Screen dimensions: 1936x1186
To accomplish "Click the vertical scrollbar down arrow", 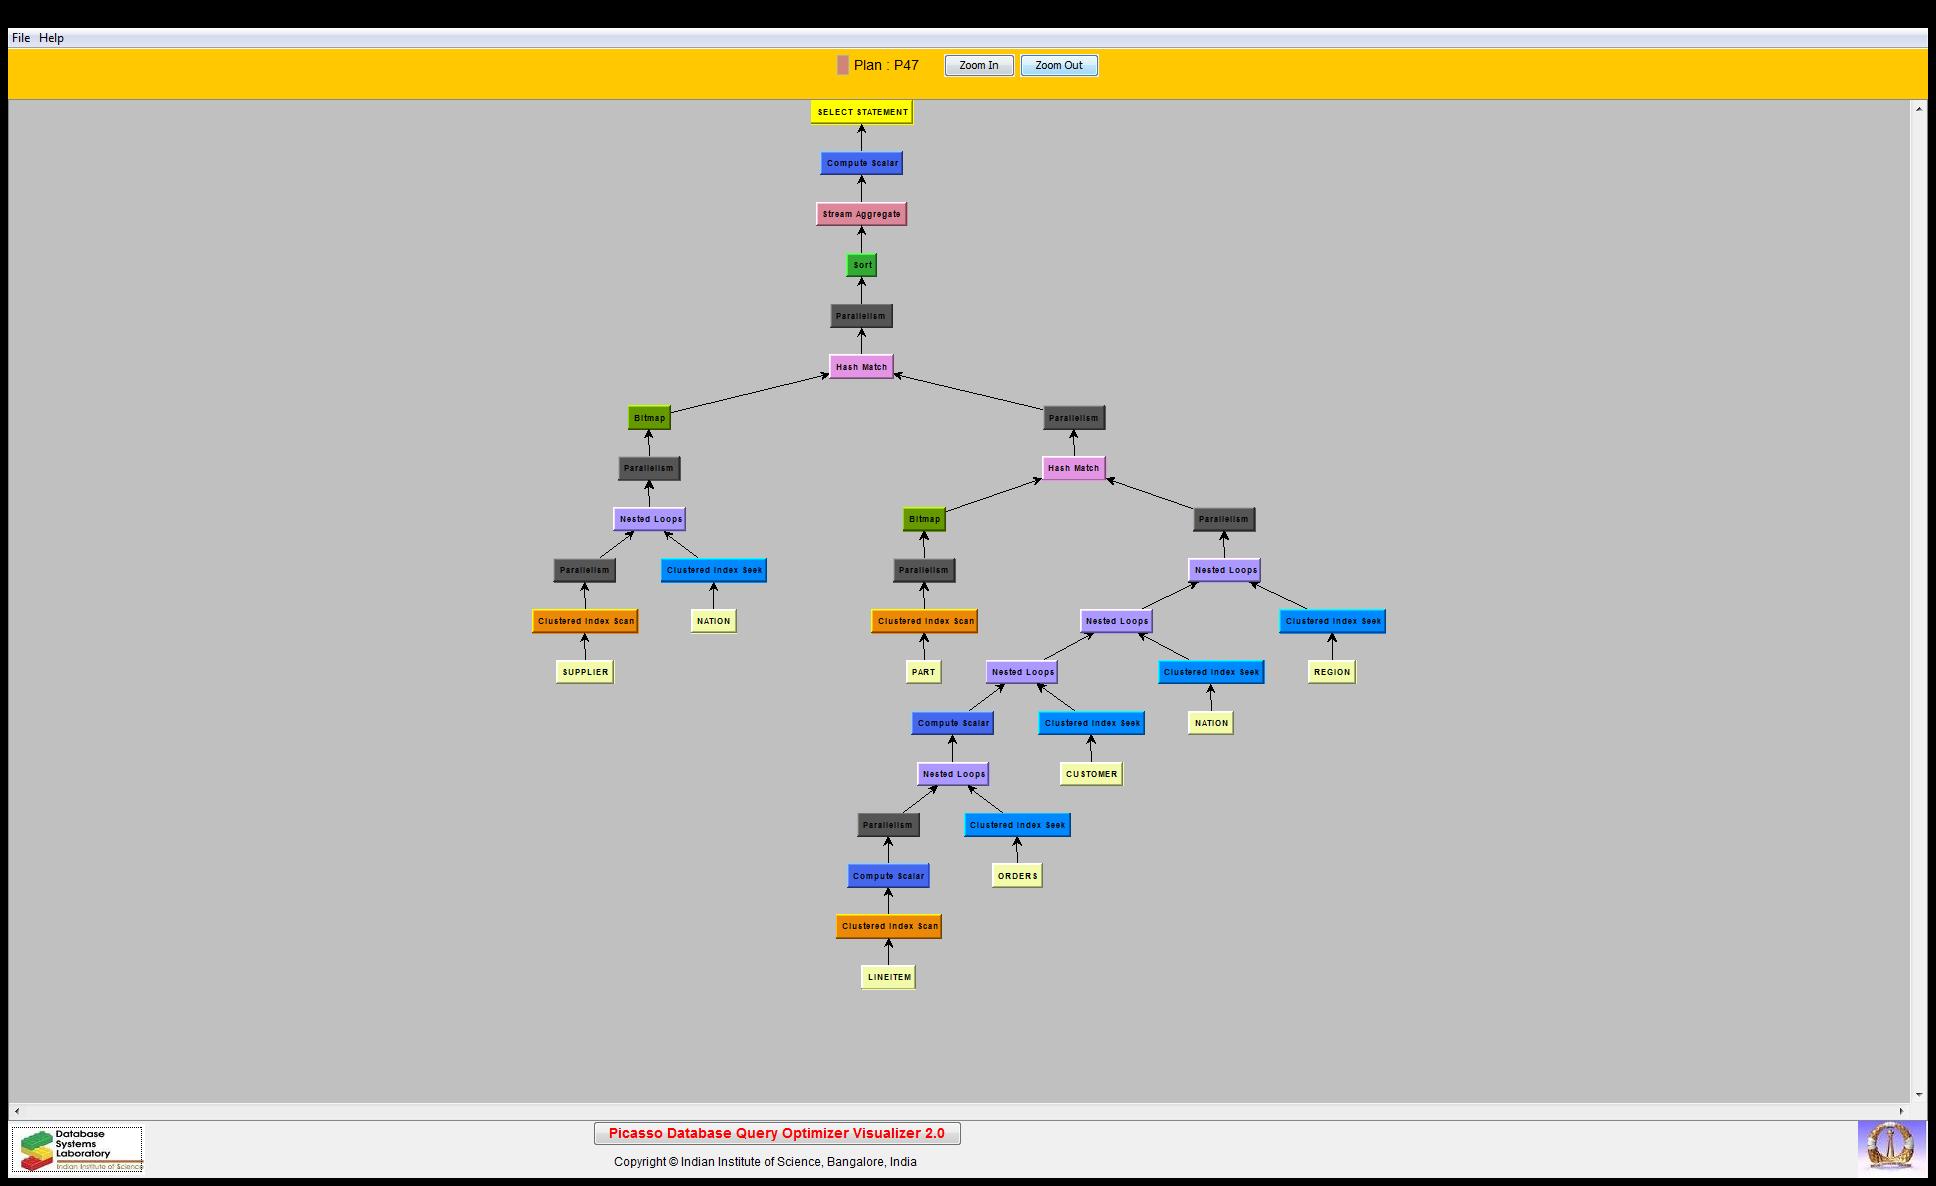I will pos(1918,1095).
